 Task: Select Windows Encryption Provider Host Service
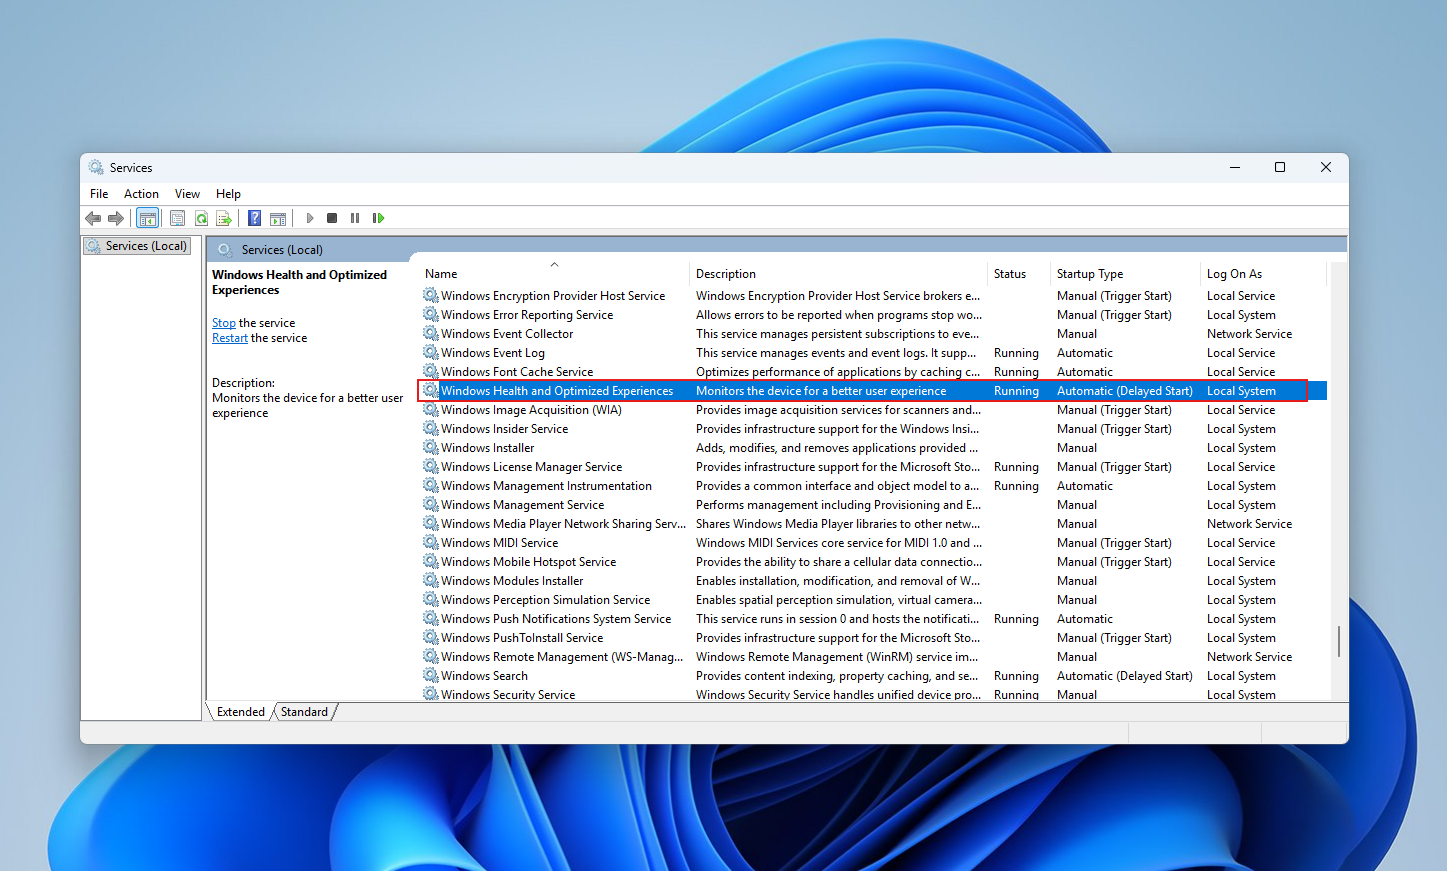[x=553, y=296]
